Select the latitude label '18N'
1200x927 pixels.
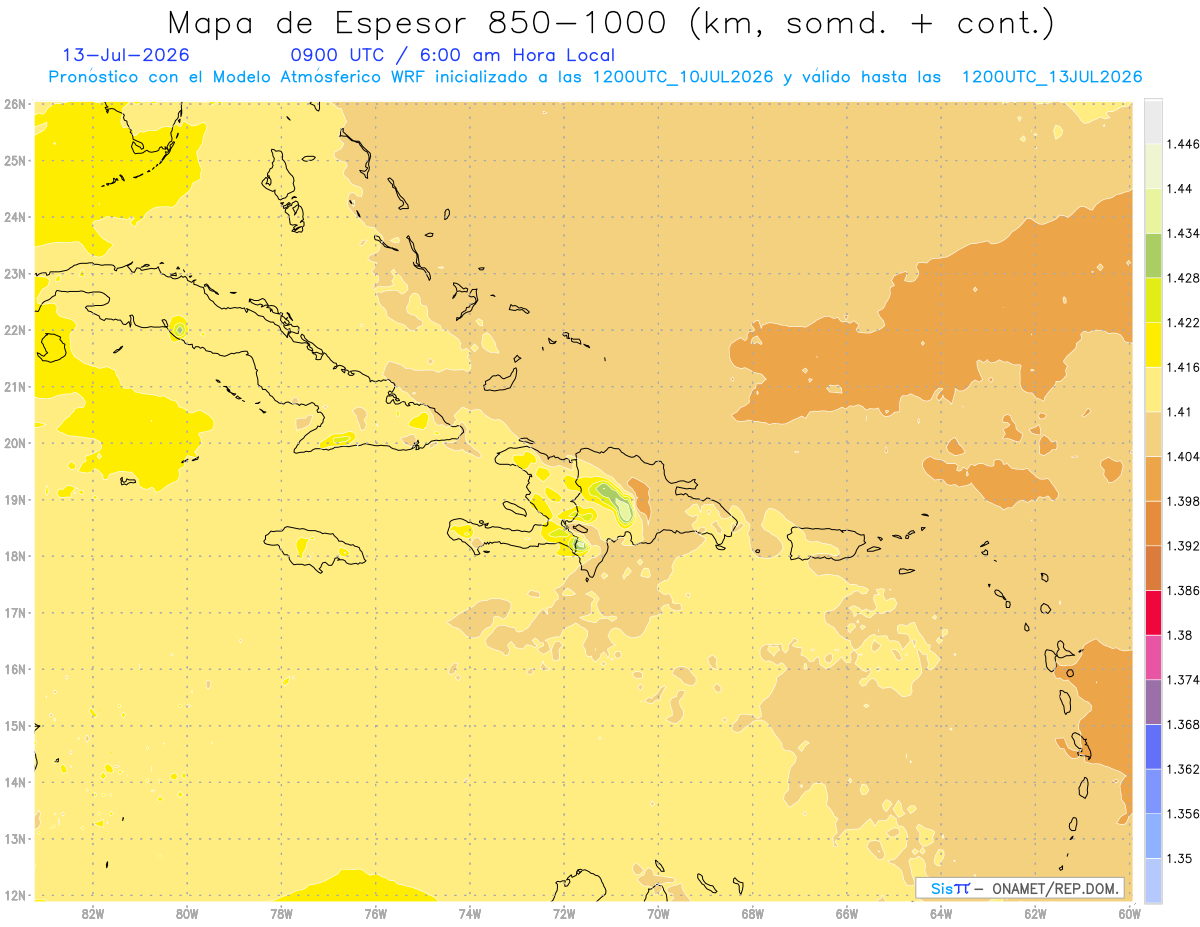point(14,556)
